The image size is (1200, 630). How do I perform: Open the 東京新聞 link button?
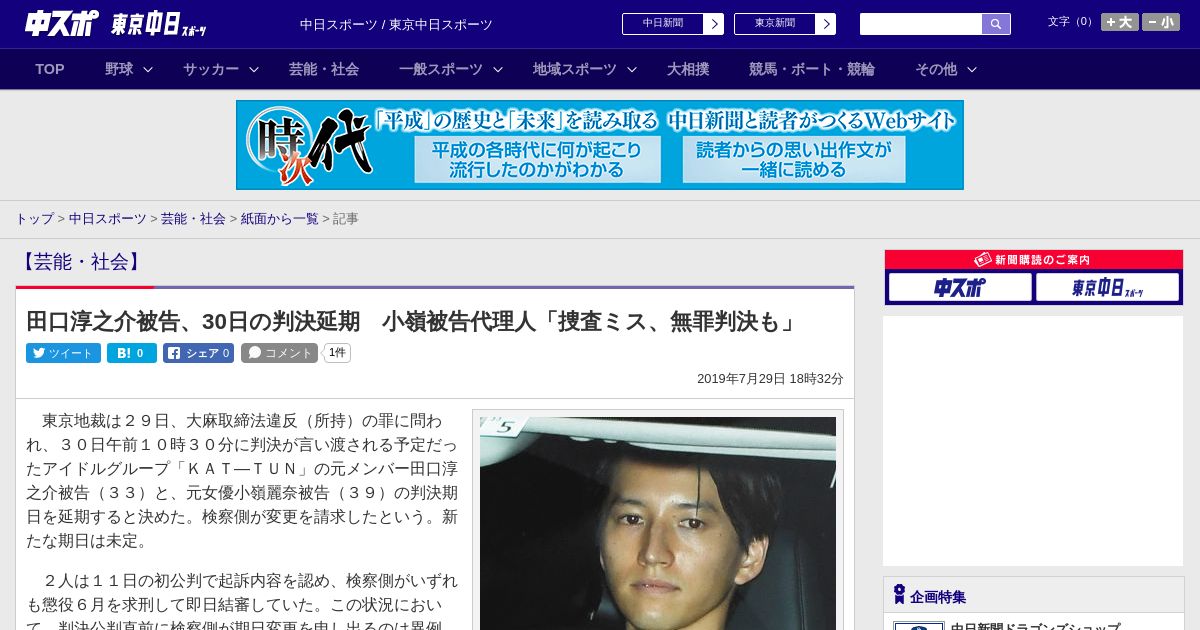[x=774, y=24]
